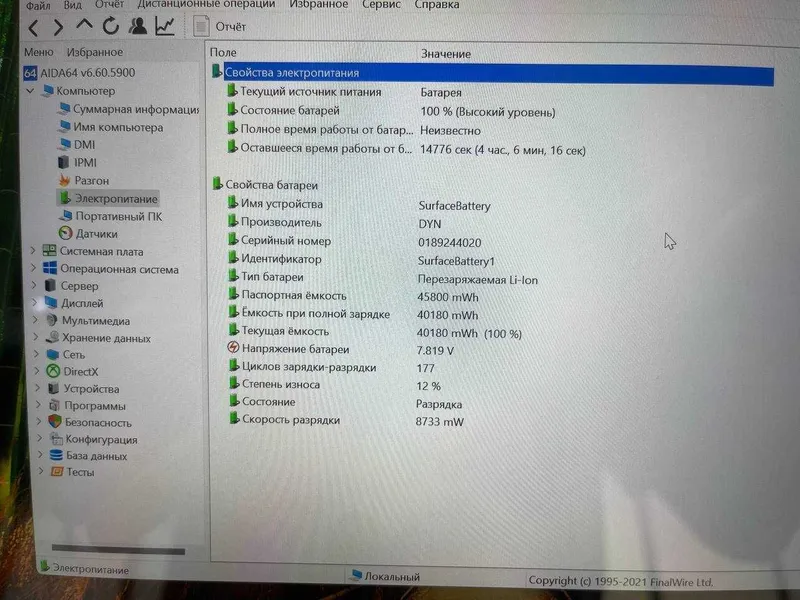The height and width of the screenshot is (600, 800).
Task: Click battery voltage 7.819 V value
Action: tap(435, 351)
